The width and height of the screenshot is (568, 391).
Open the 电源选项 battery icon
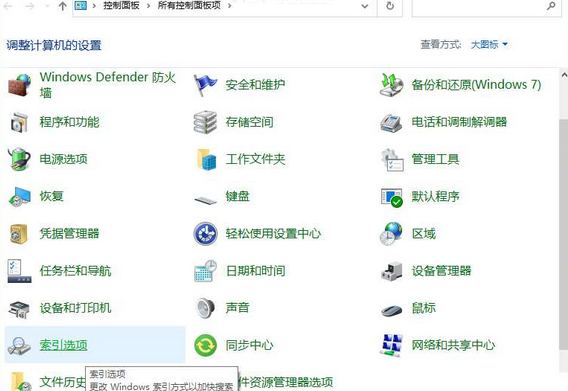pos(19,159)
